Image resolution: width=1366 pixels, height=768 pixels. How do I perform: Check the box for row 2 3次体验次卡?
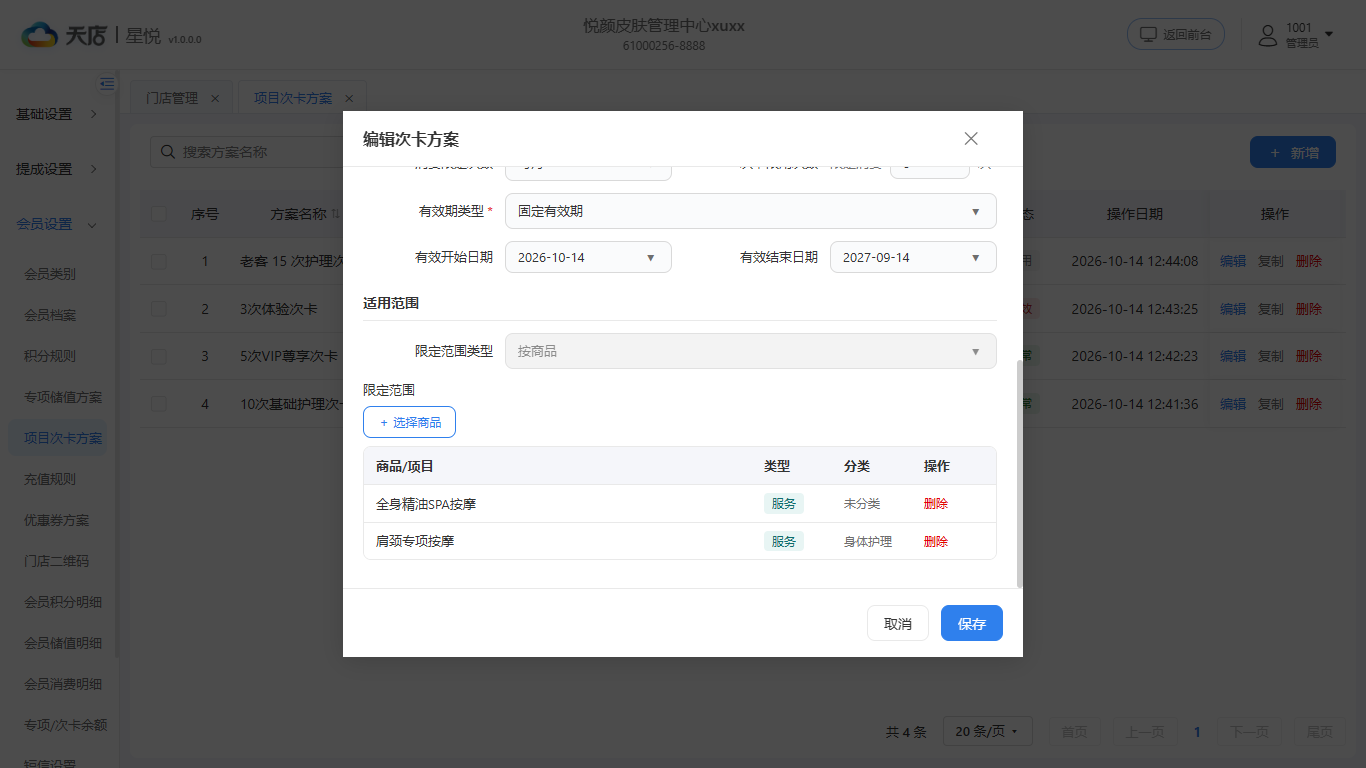pyautogui.click(x=159, y=309)
